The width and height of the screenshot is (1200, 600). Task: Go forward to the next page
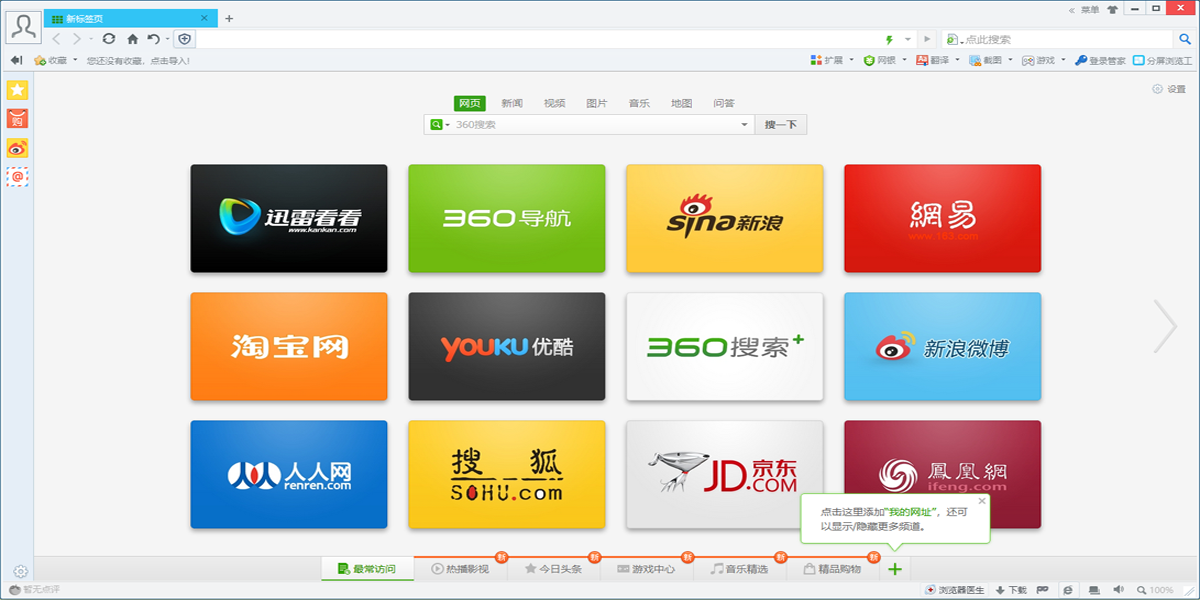click(x=76, y=39)
